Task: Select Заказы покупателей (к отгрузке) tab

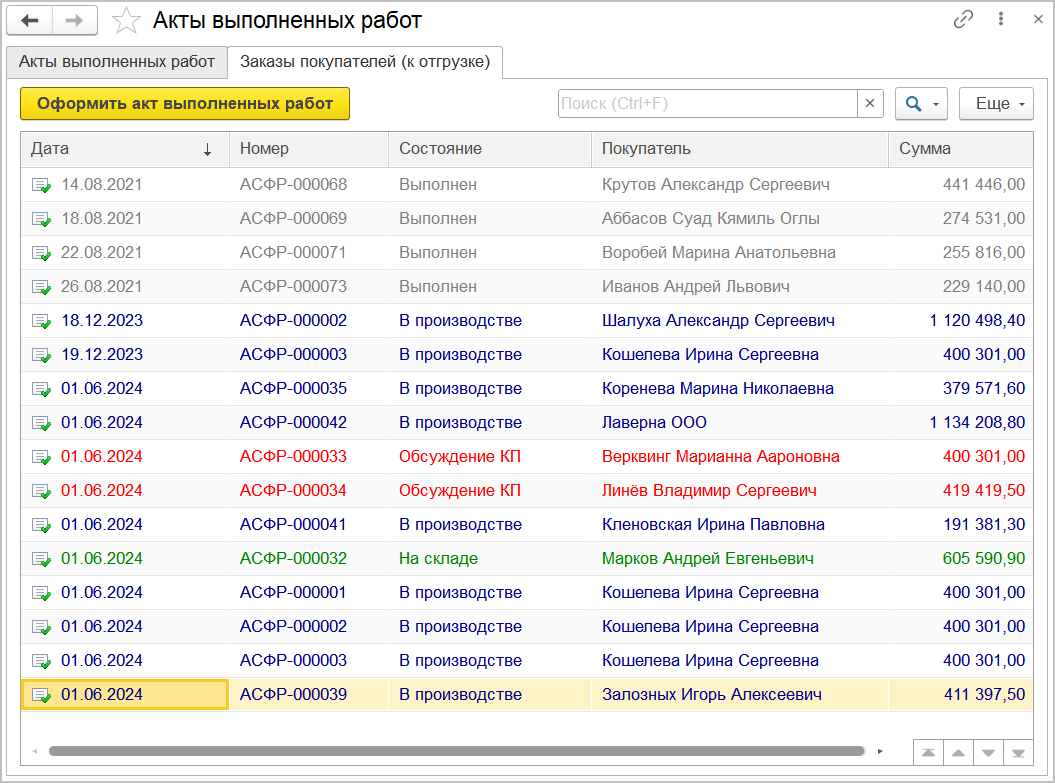Action: point(365,62)
